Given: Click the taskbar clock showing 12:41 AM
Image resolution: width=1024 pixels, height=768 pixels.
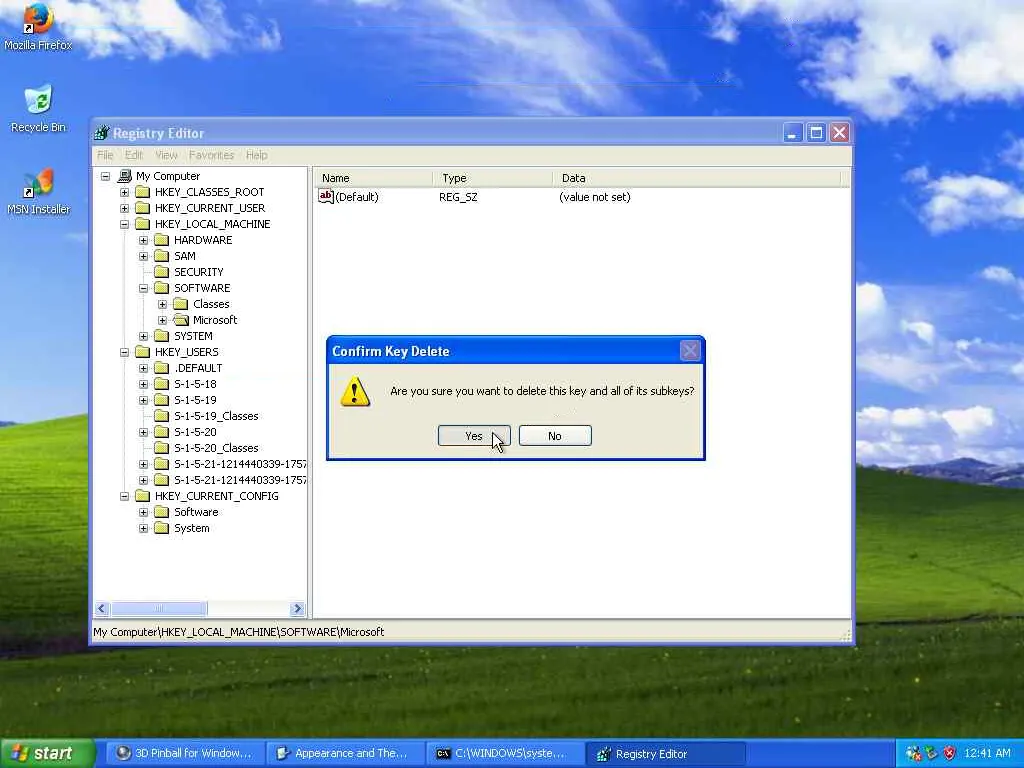Looking at the screenshot, I should (987, 753).
